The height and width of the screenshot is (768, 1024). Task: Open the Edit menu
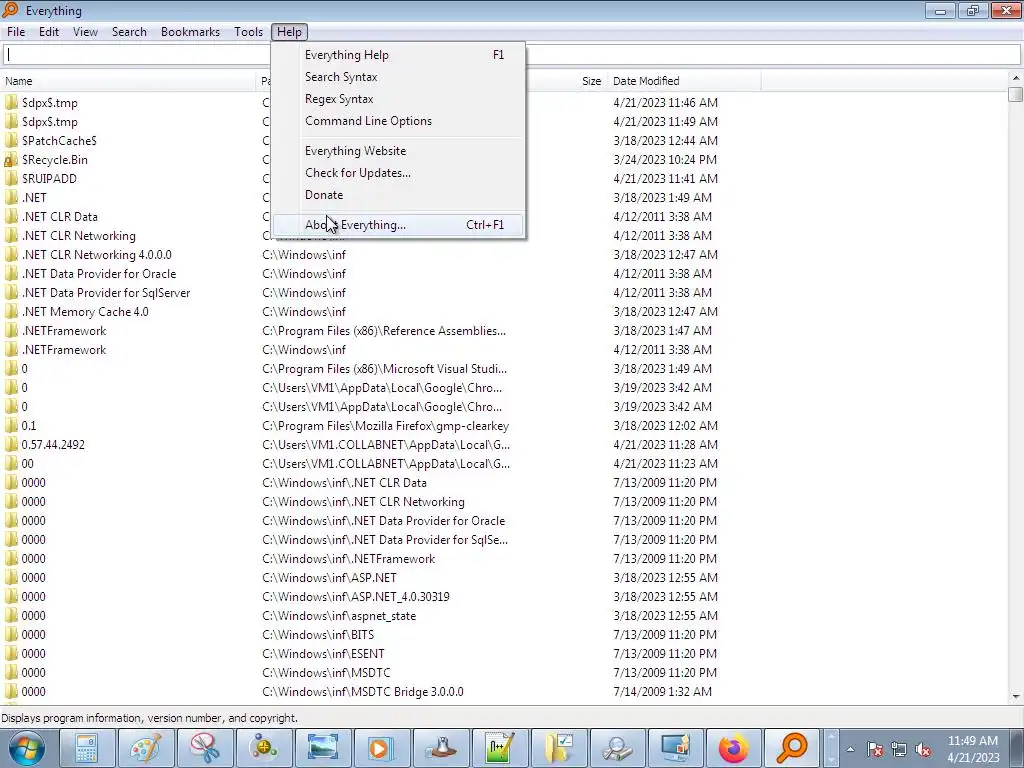[x=49, y=32]
